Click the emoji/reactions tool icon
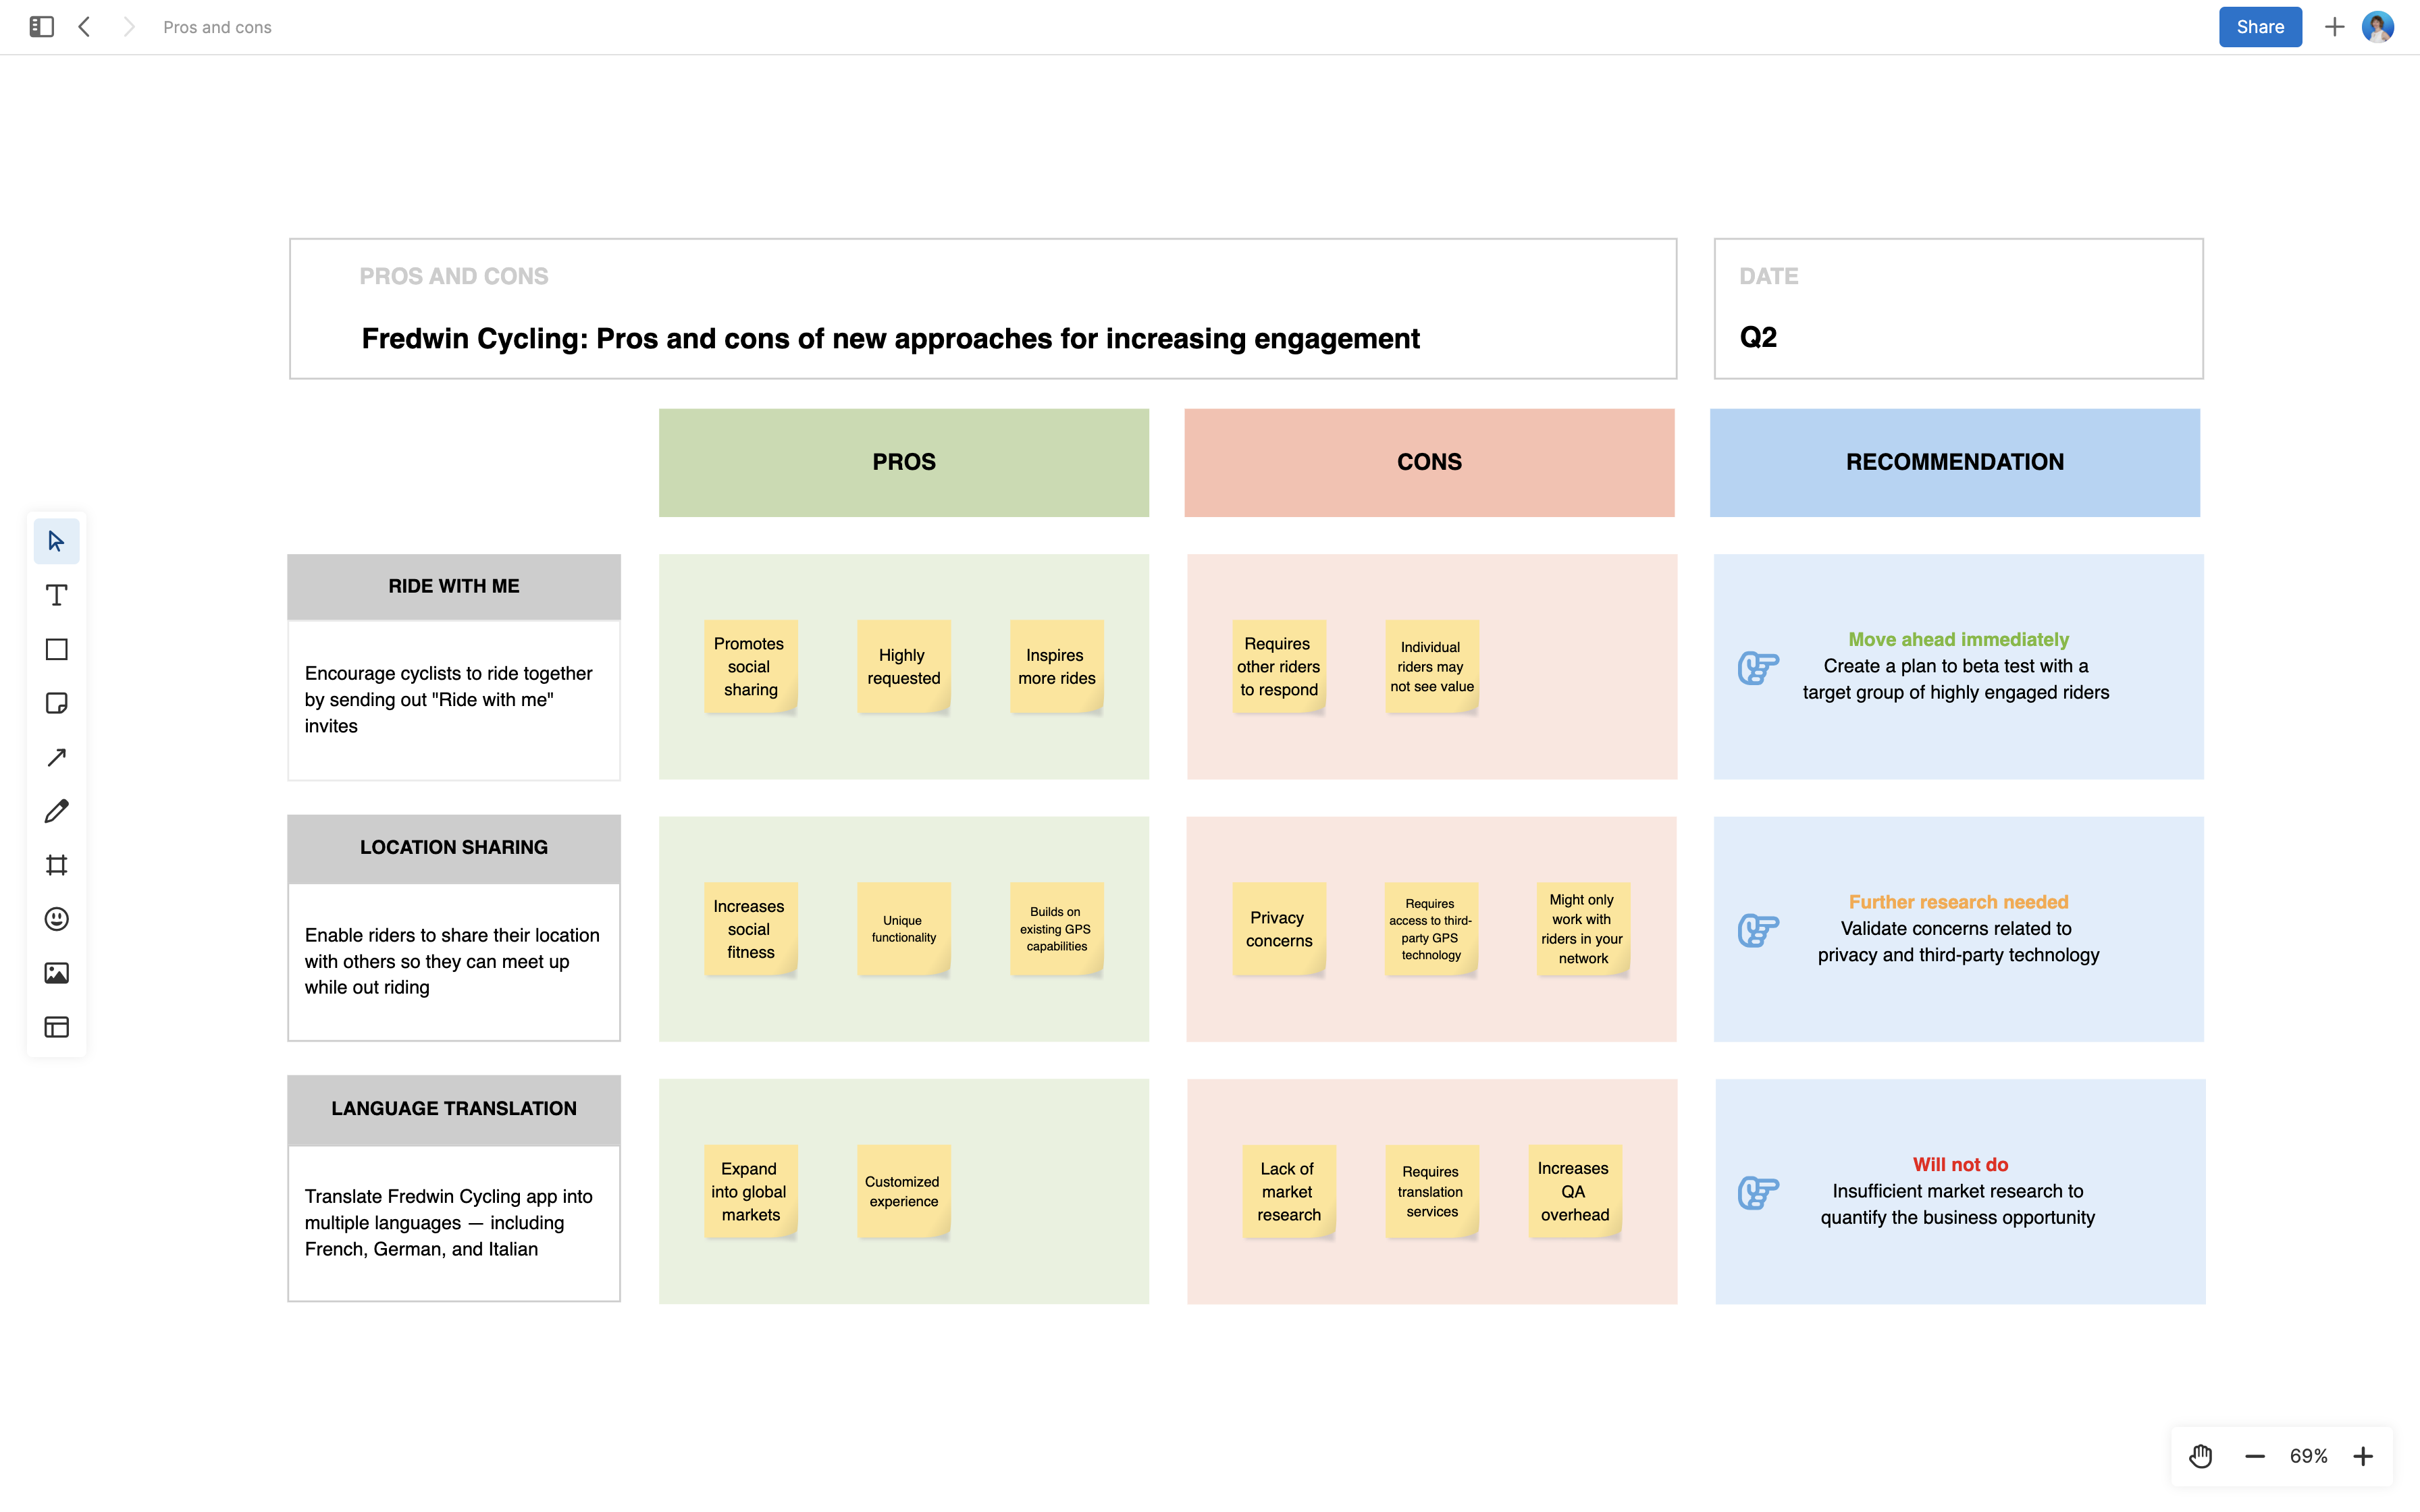 click(x=57, y=918)
